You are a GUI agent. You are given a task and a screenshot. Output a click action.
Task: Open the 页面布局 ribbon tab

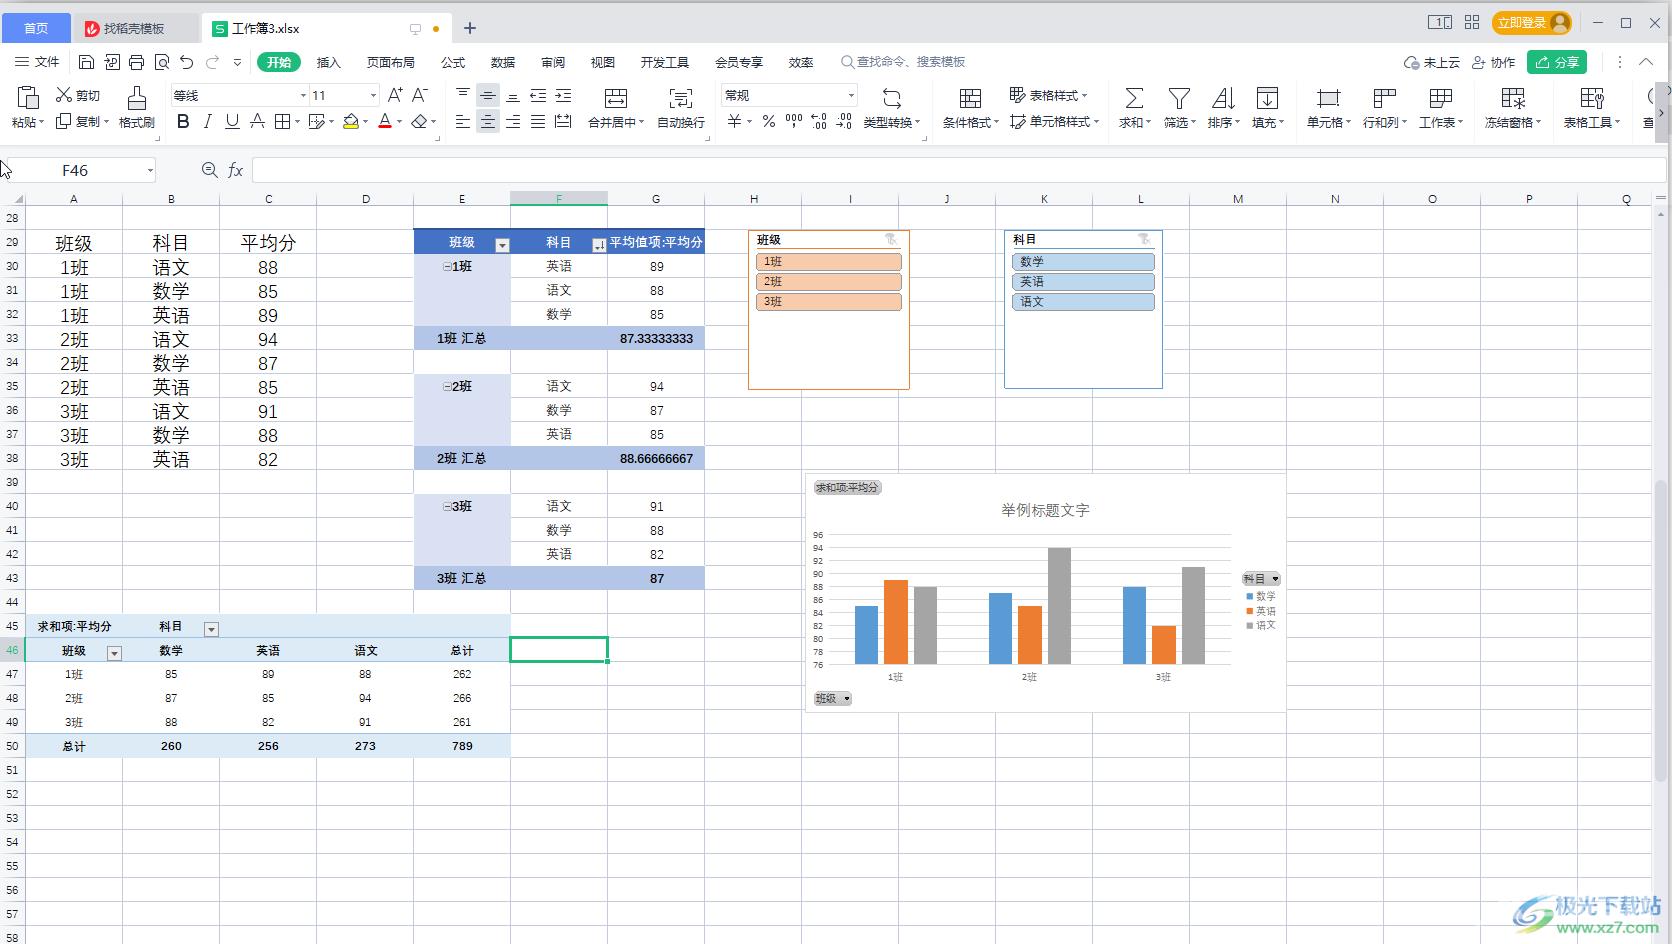391,62
